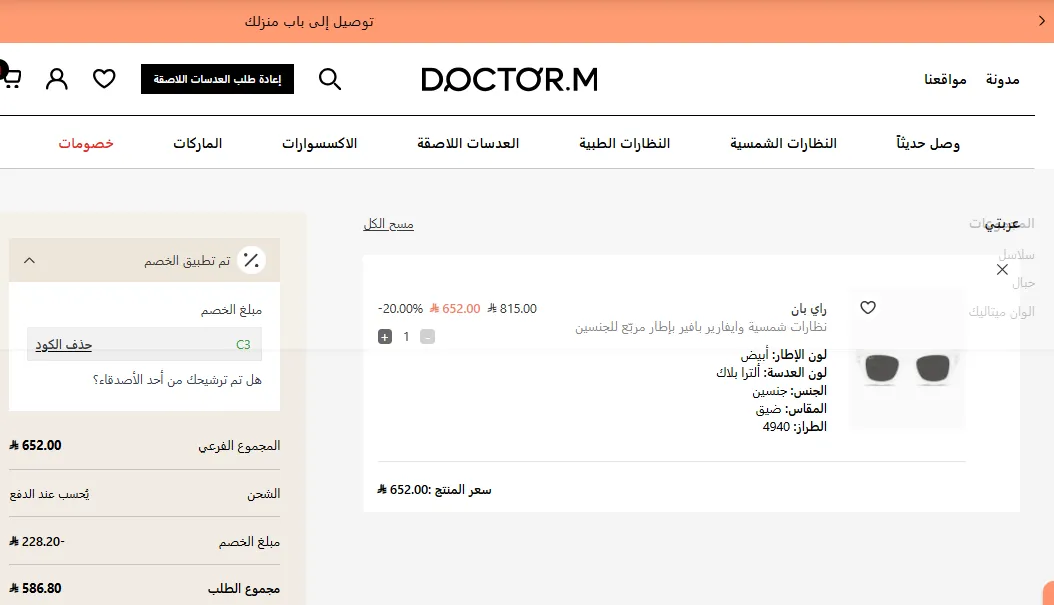This screenshot has height=605, width=1054.
Task: Click the sale price 652.00 in red
Action: coord(455,309)
